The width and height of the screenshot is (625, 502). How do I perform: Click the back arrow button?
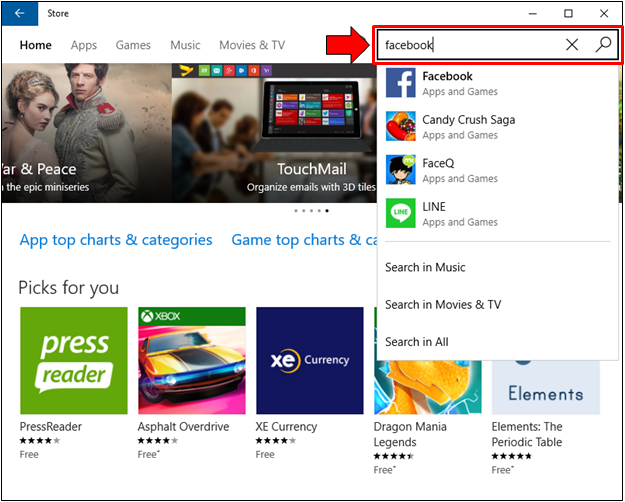pos(20,14)
